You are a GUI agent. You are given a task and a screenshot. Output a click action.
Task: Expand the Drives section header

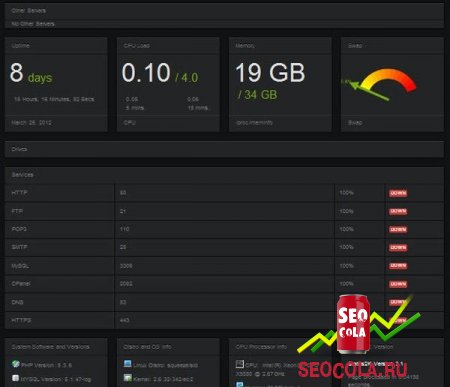point(224,149)
